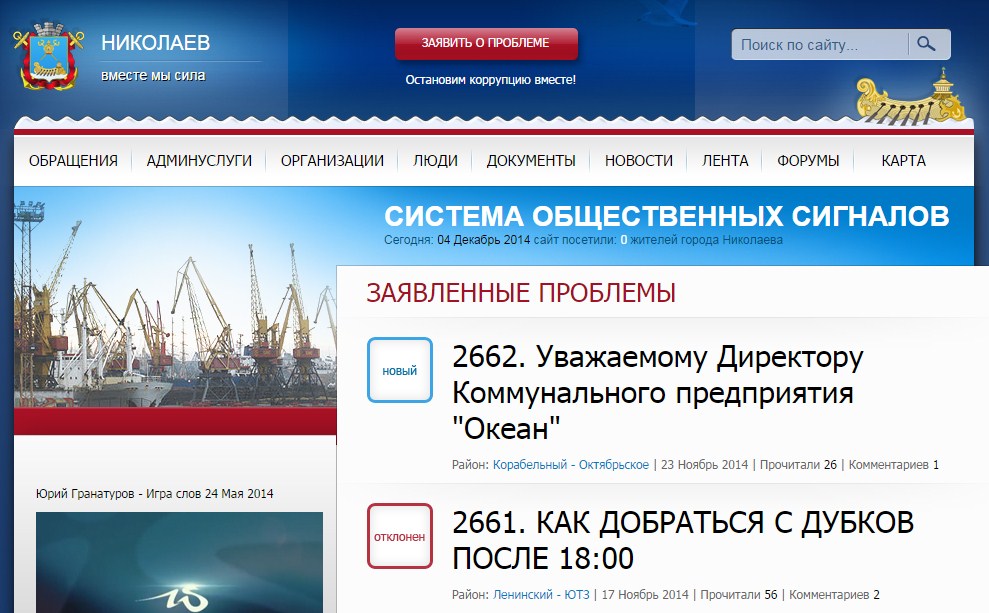This screenshot has width=989, height=613.
Task: Open the "Обращения" menu item
Action: (x=73, y=160)
